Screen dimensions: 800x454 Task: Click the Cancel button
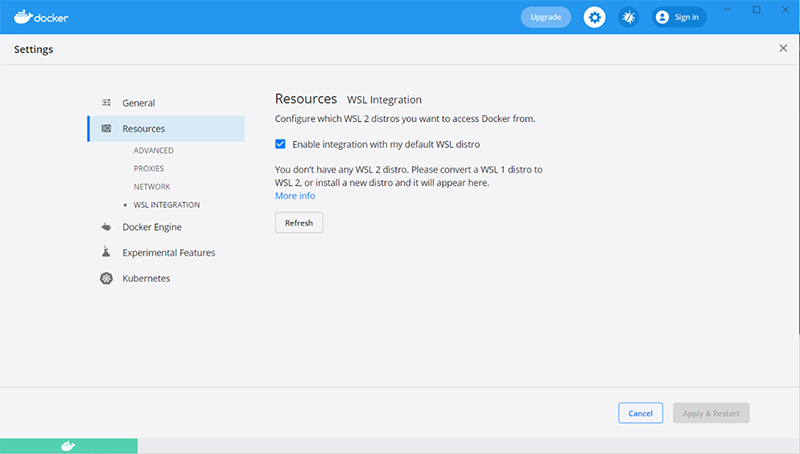(x=640, y=413)
